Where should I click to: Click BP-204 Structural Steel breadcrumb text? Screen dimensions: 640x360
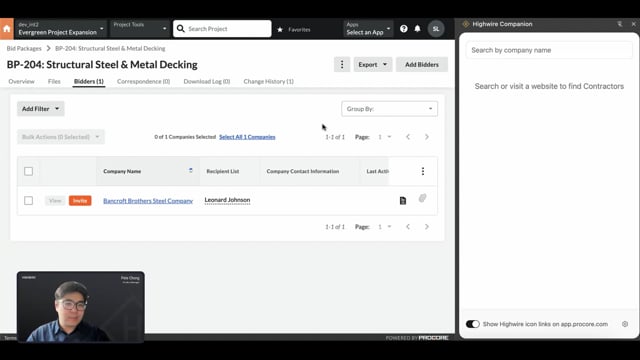110,48
